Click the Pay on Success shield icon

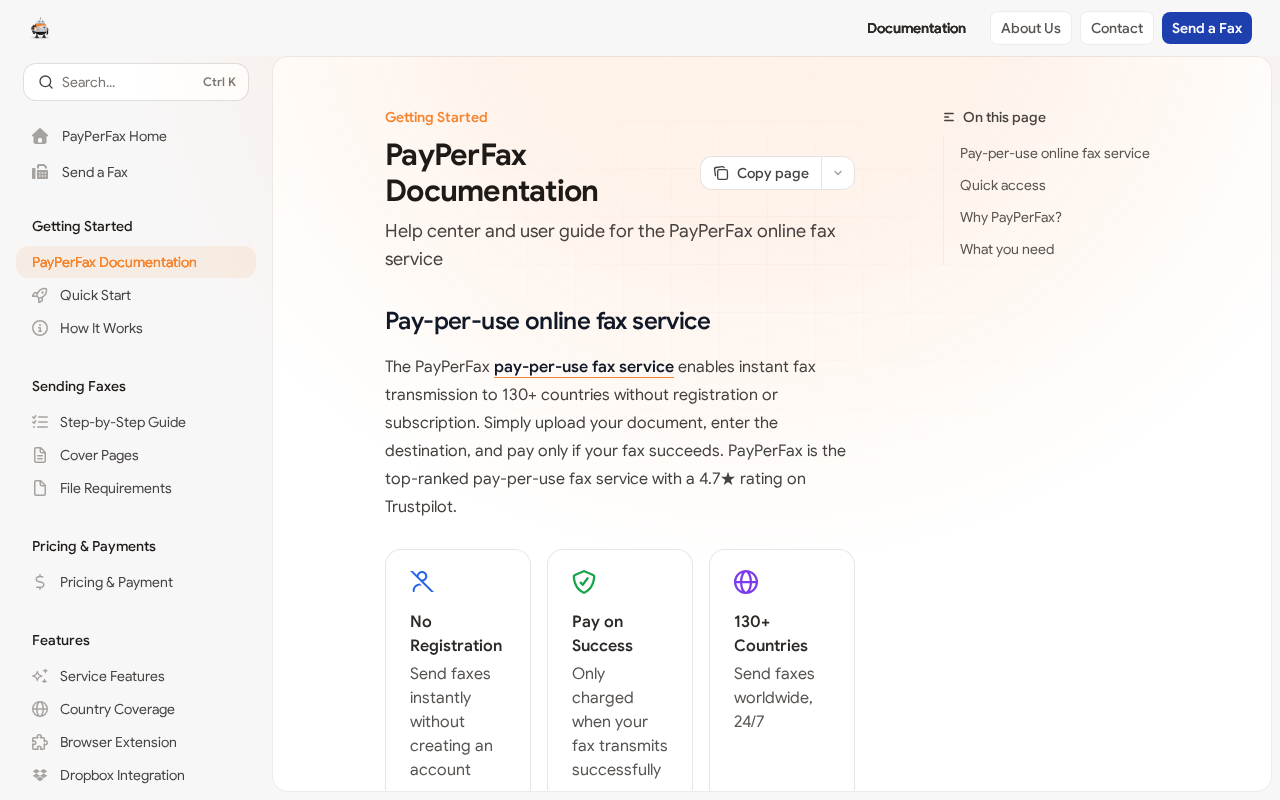click(584, 582)
